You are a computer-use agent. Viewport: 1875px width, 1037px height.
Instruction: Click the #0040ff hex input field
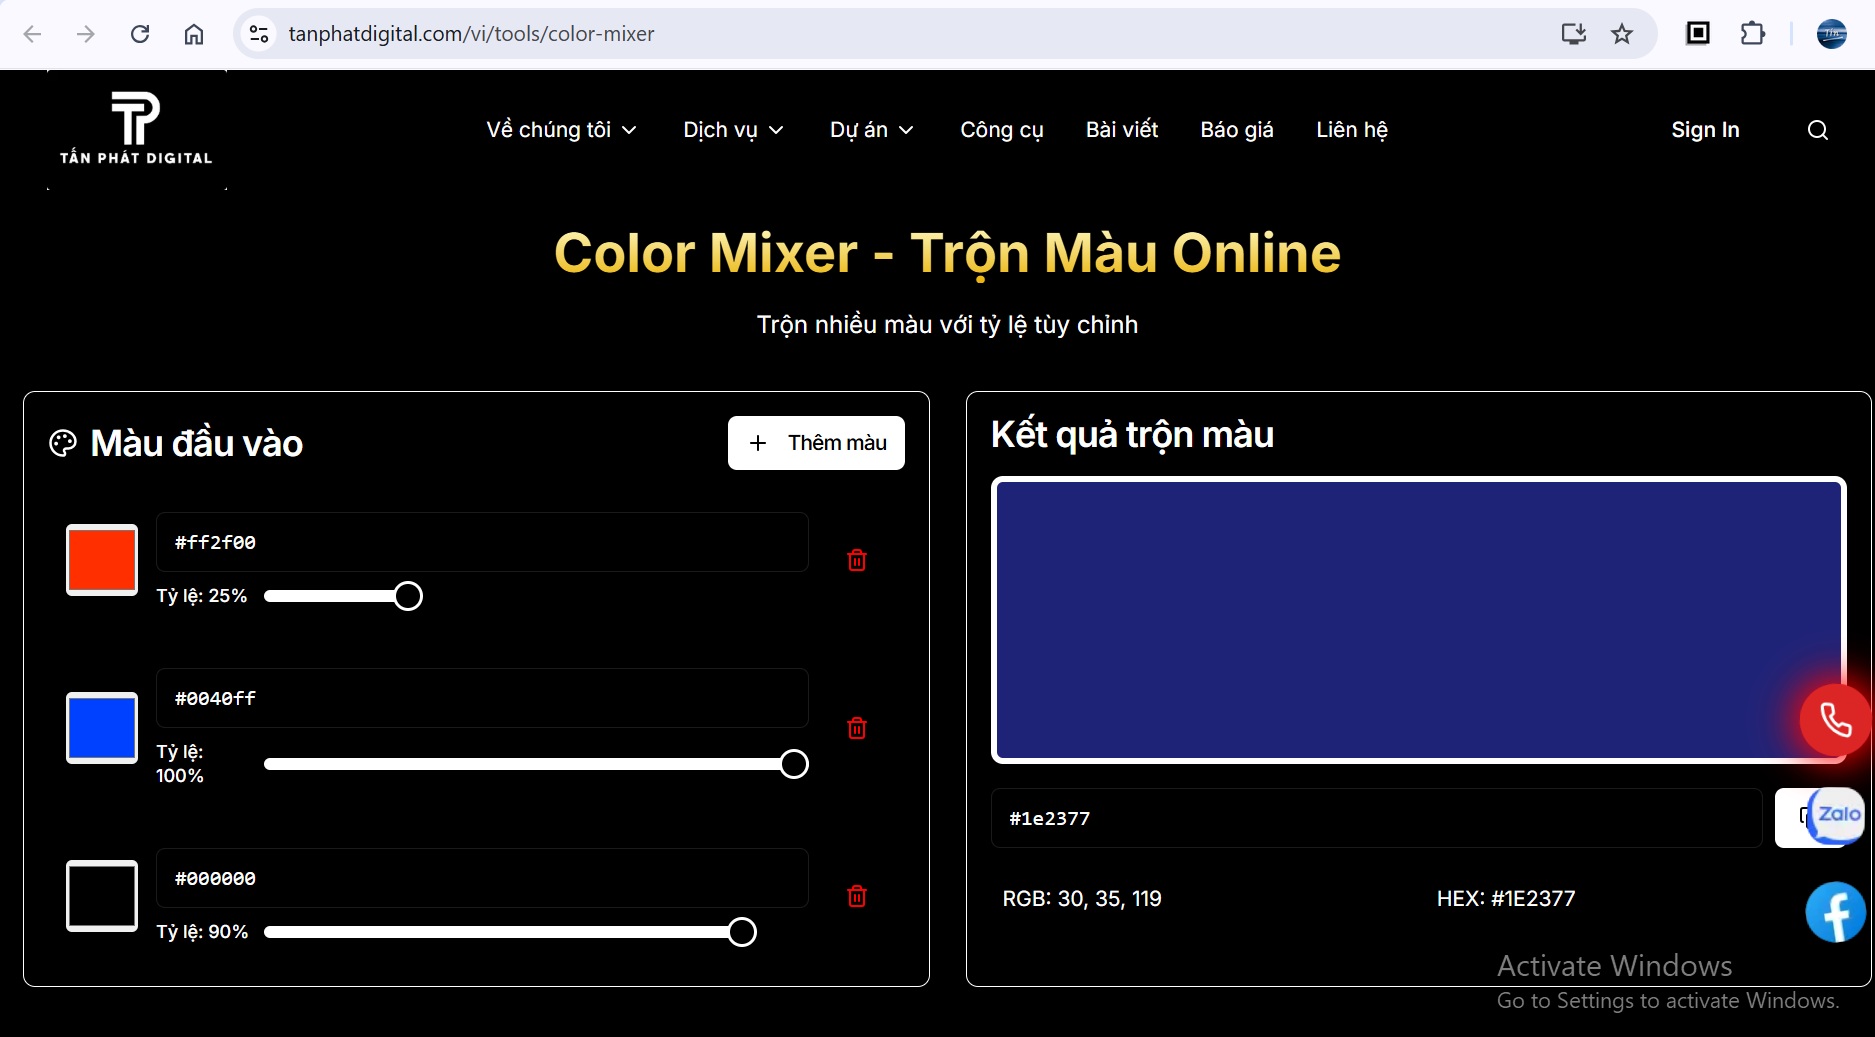(482, 698)
